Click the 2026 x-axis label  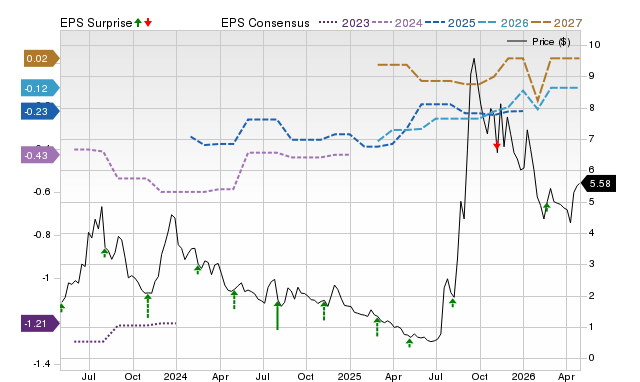click(523, 376)
